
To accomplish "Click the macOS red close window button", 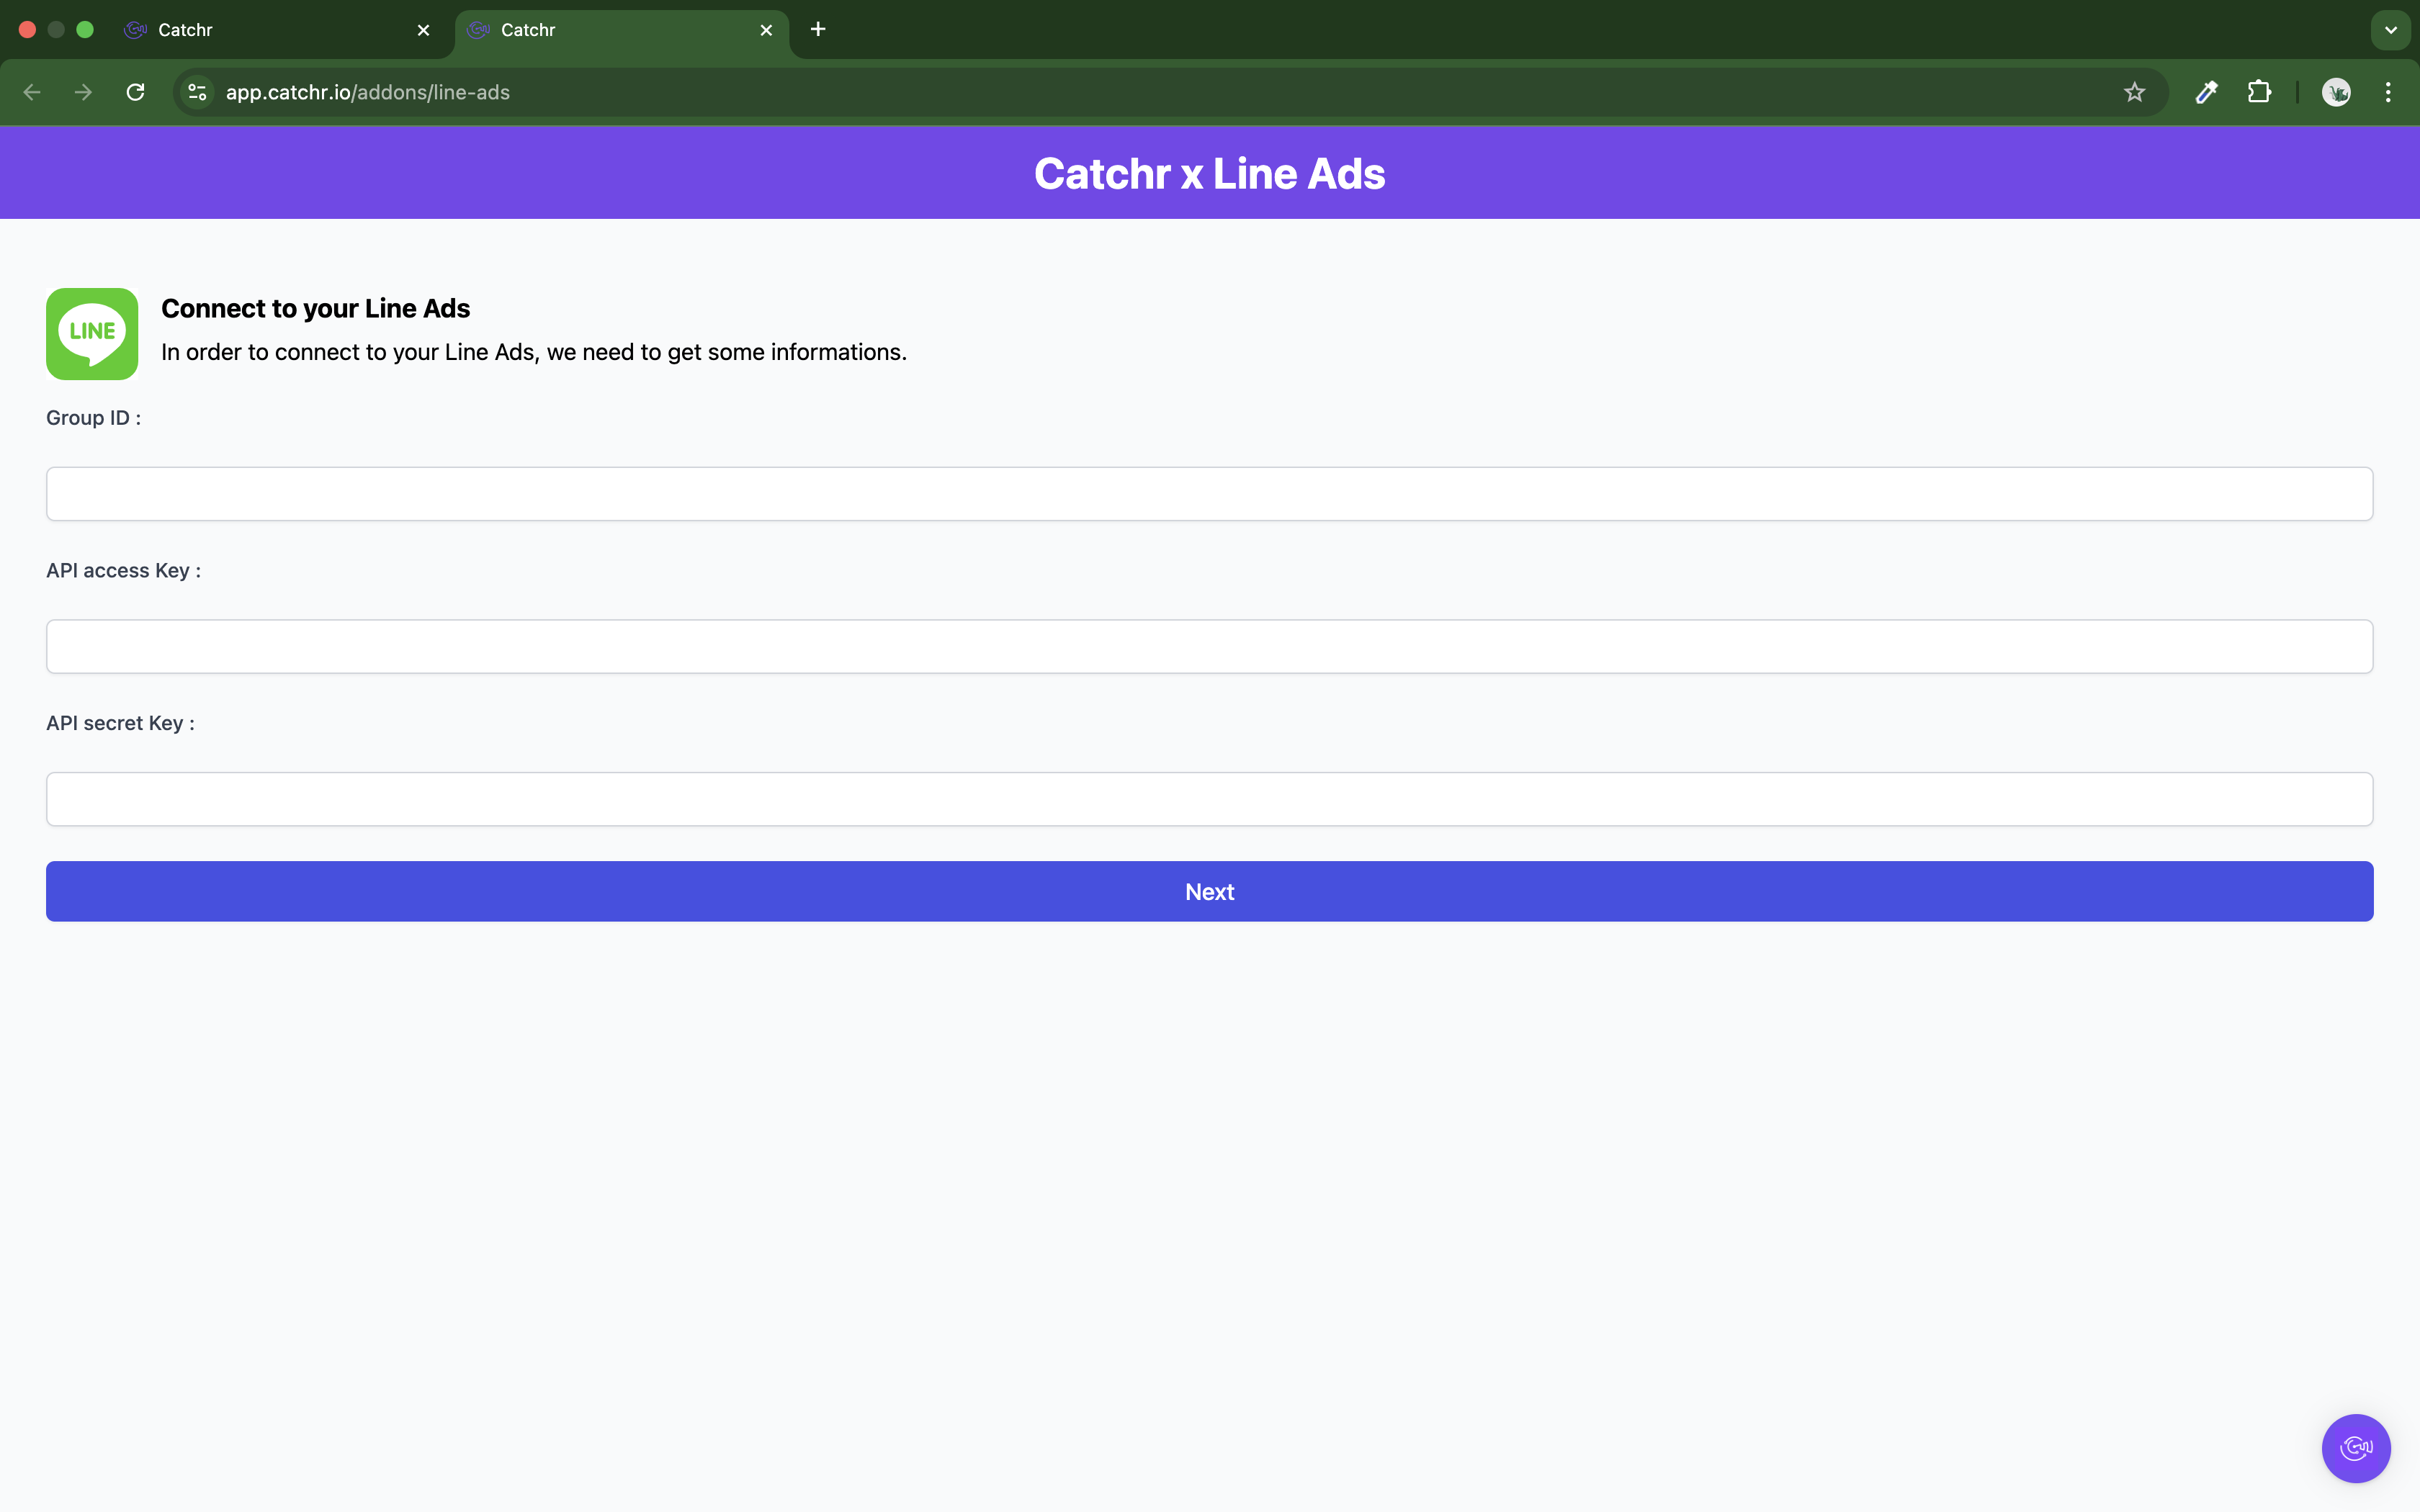I will coord(28,30).
